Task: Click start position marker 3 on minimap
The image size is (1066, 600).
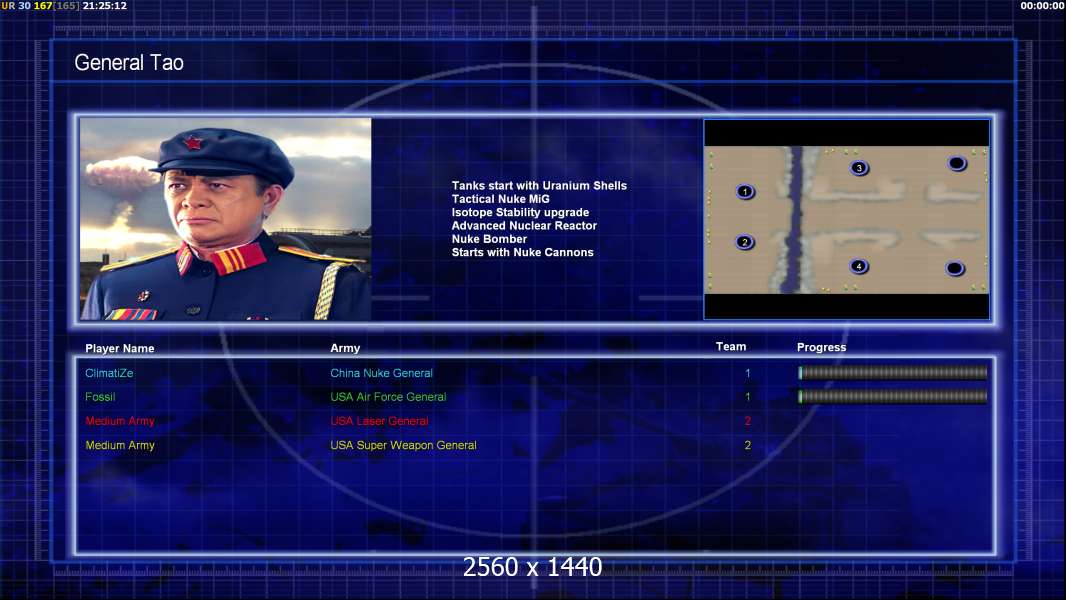Action: click(x=859, y=168)
